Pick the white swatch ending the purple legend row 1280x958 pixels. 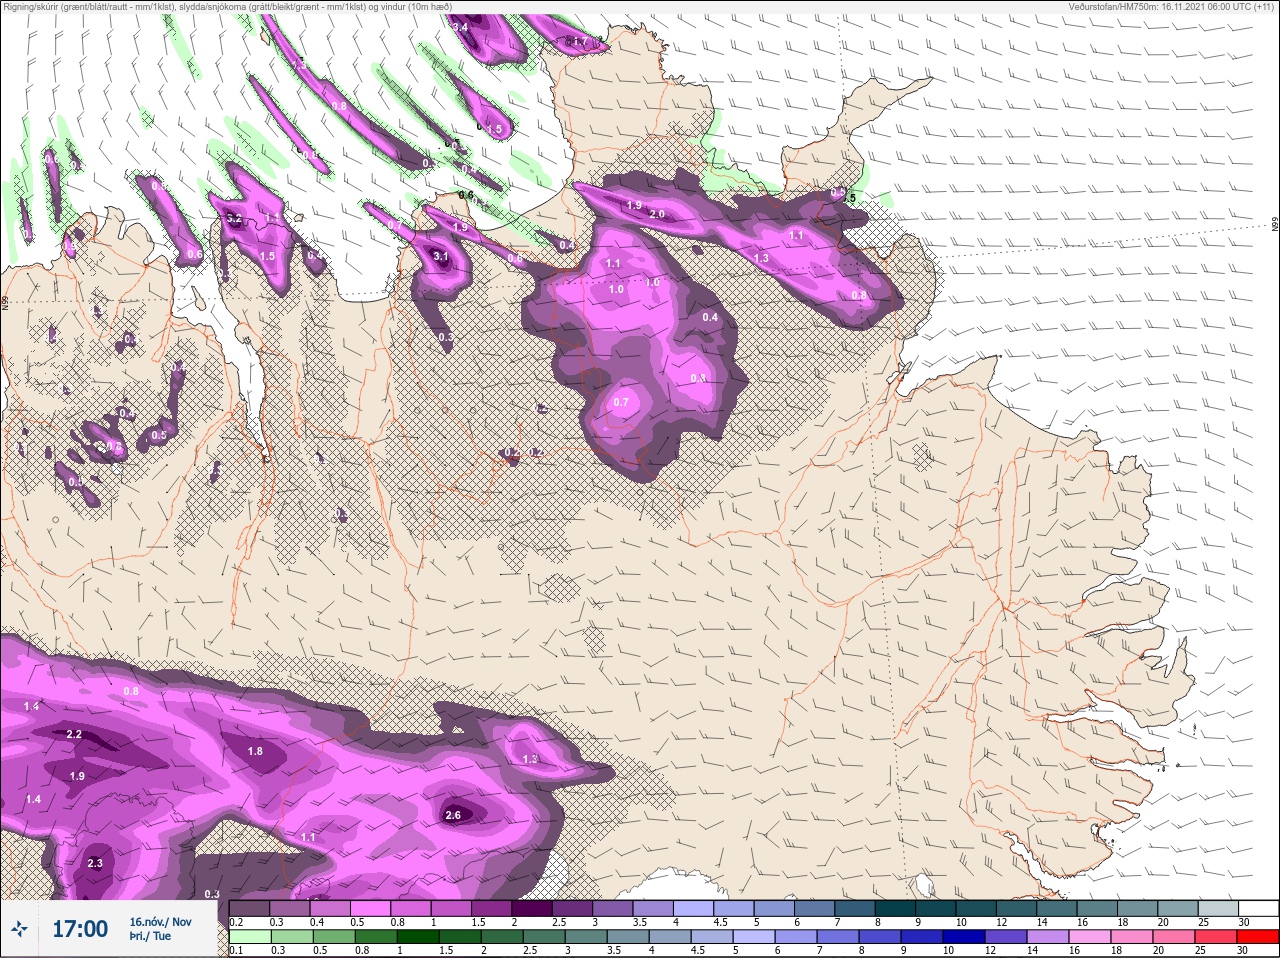point(1258,909)
